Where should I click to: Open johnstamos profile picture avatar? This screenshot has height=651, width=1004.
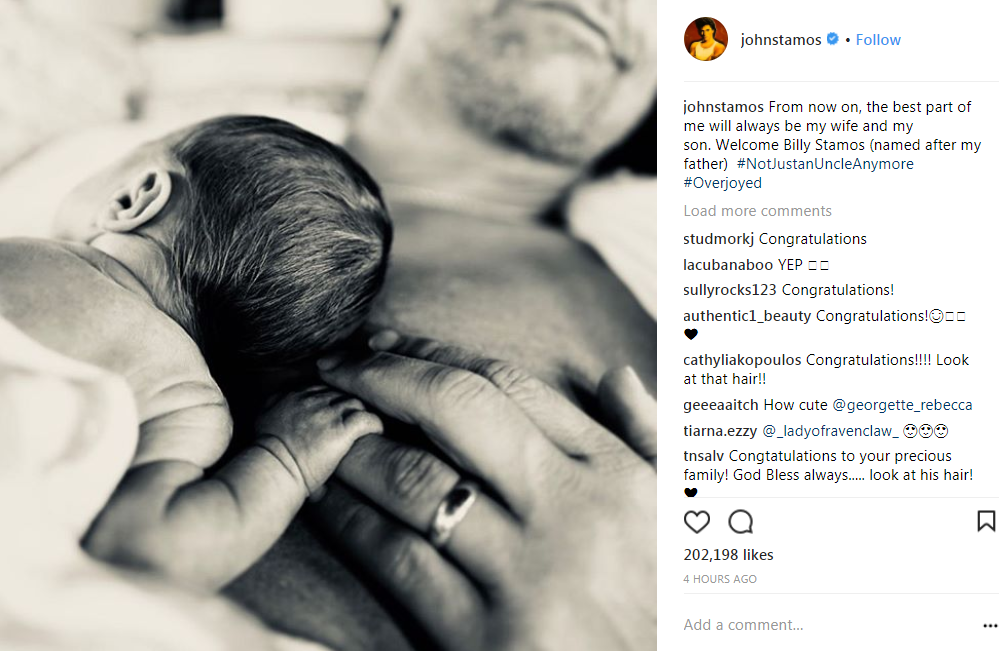[x=706, y=39]
